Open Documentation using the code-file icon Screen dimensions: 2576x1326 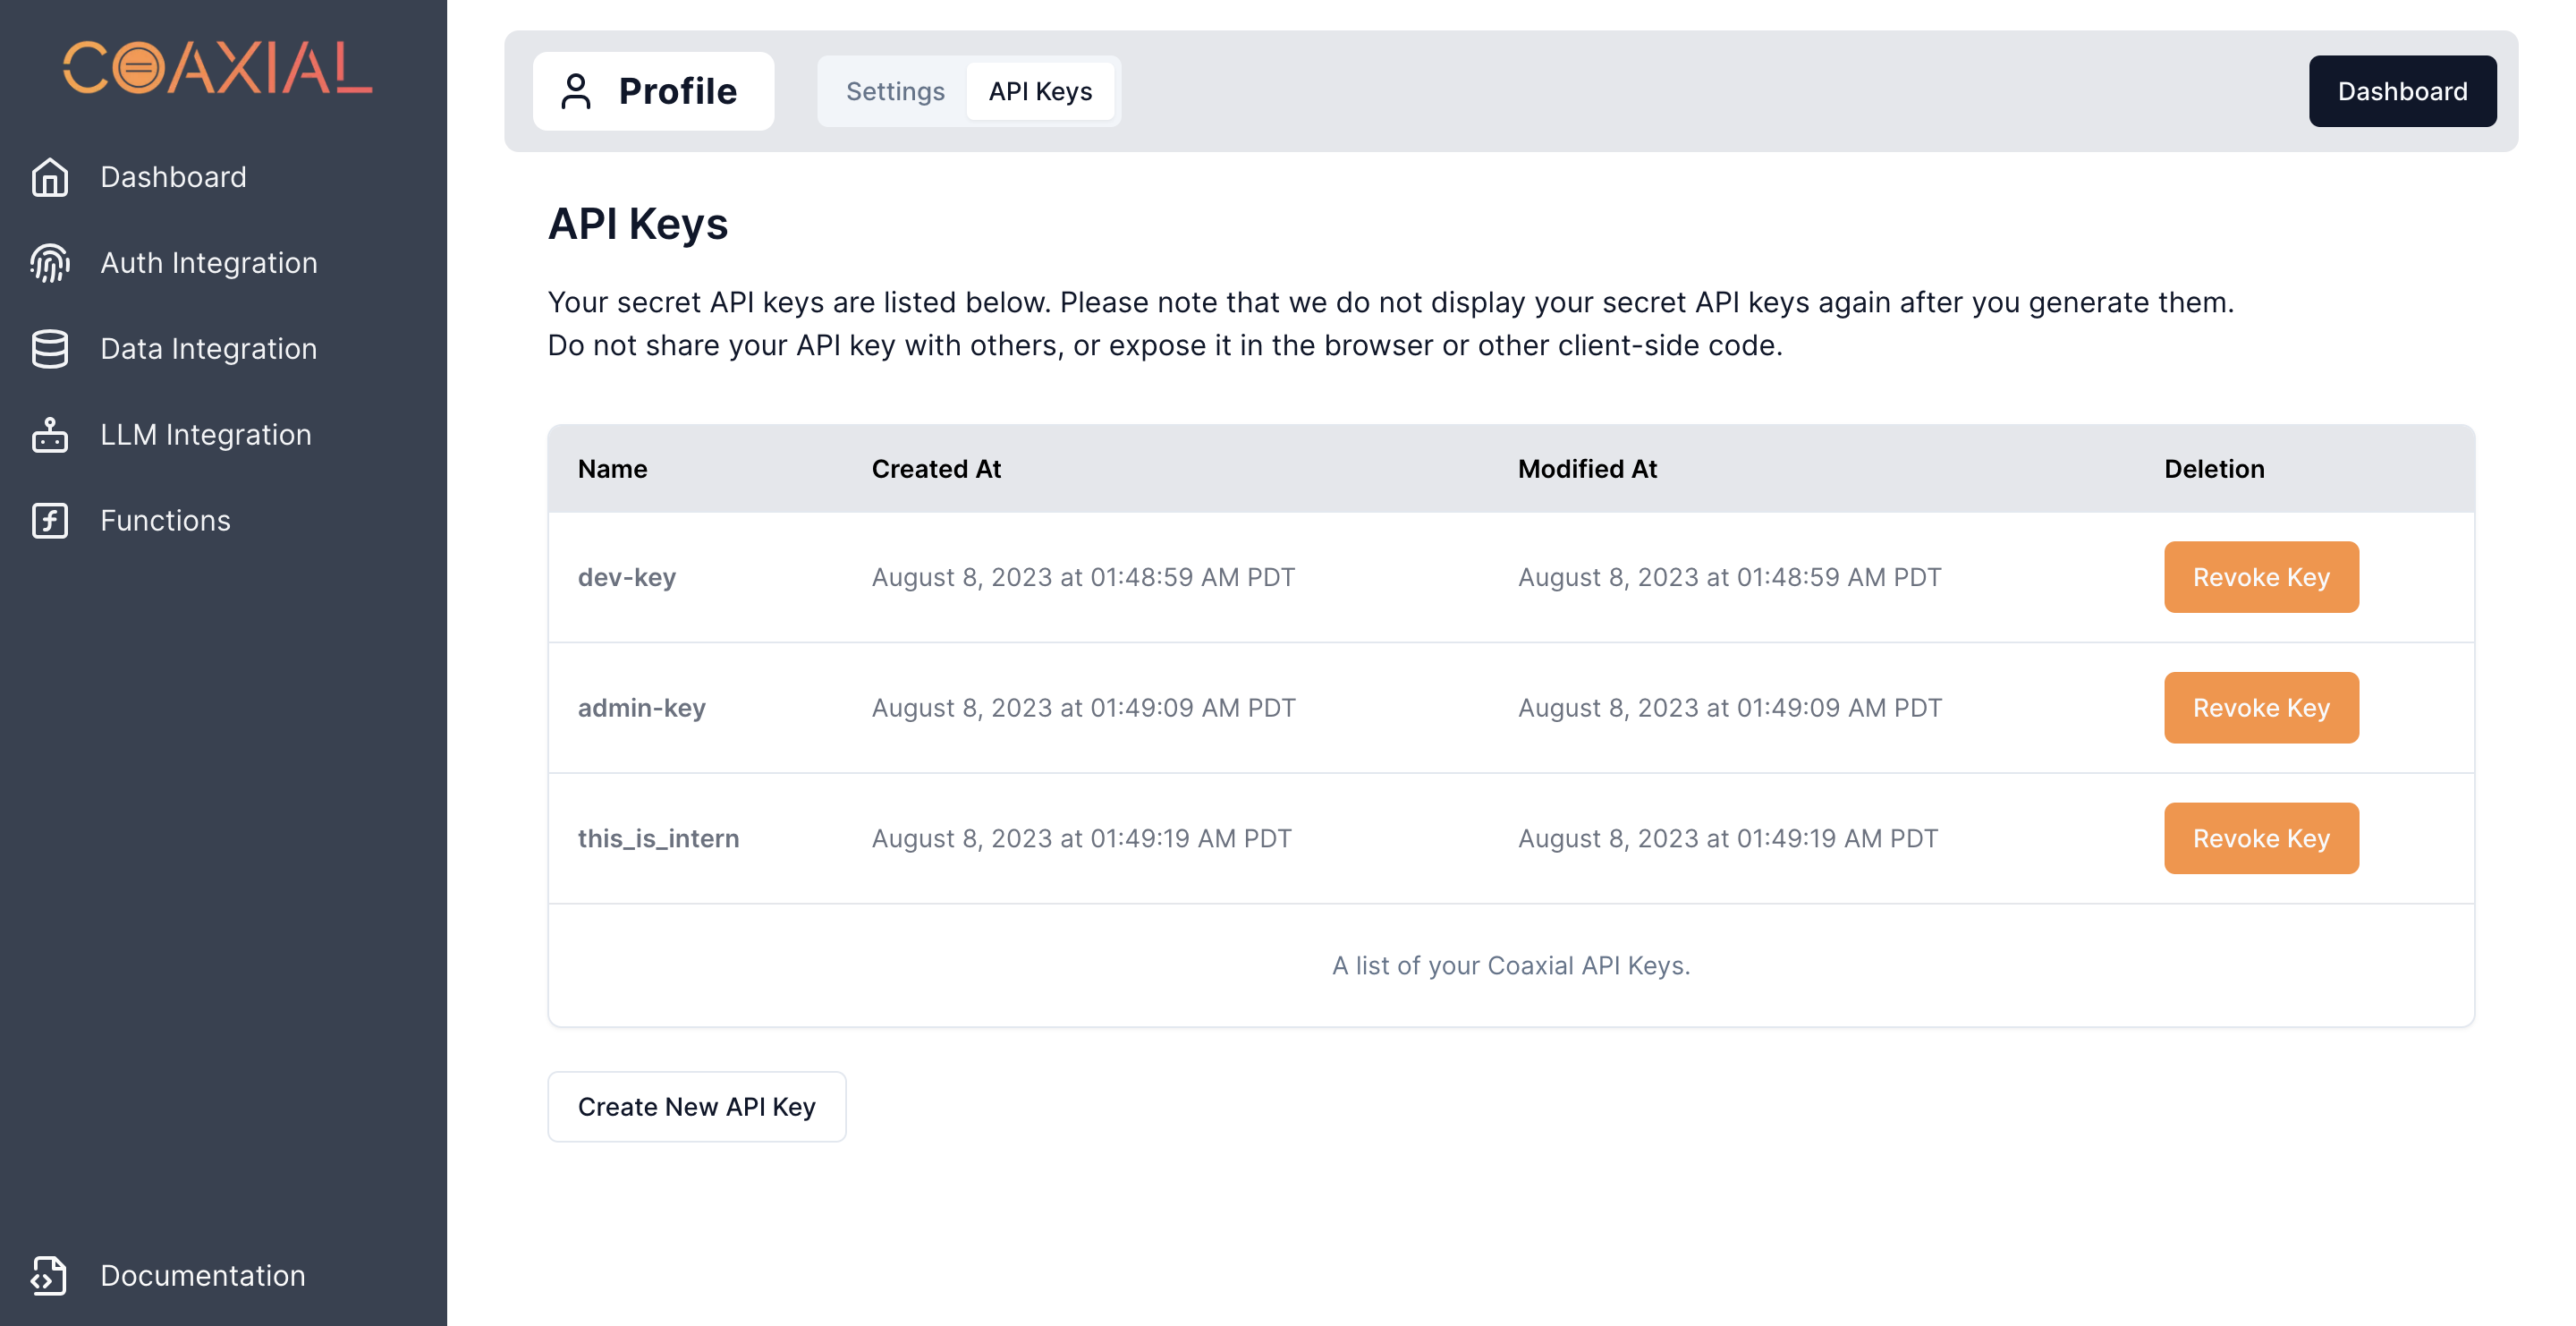click(x=49, y=1275)
